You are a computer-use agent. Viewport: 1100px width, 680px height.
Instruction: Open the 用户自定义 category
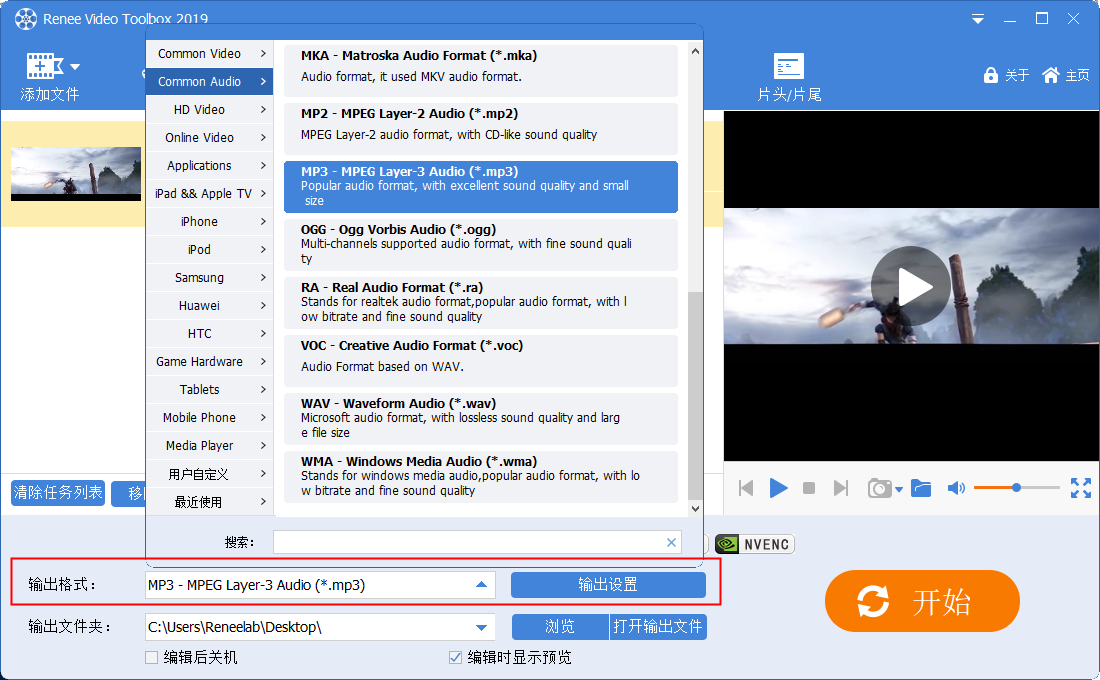pyautogui.click(x=210, y=474)
